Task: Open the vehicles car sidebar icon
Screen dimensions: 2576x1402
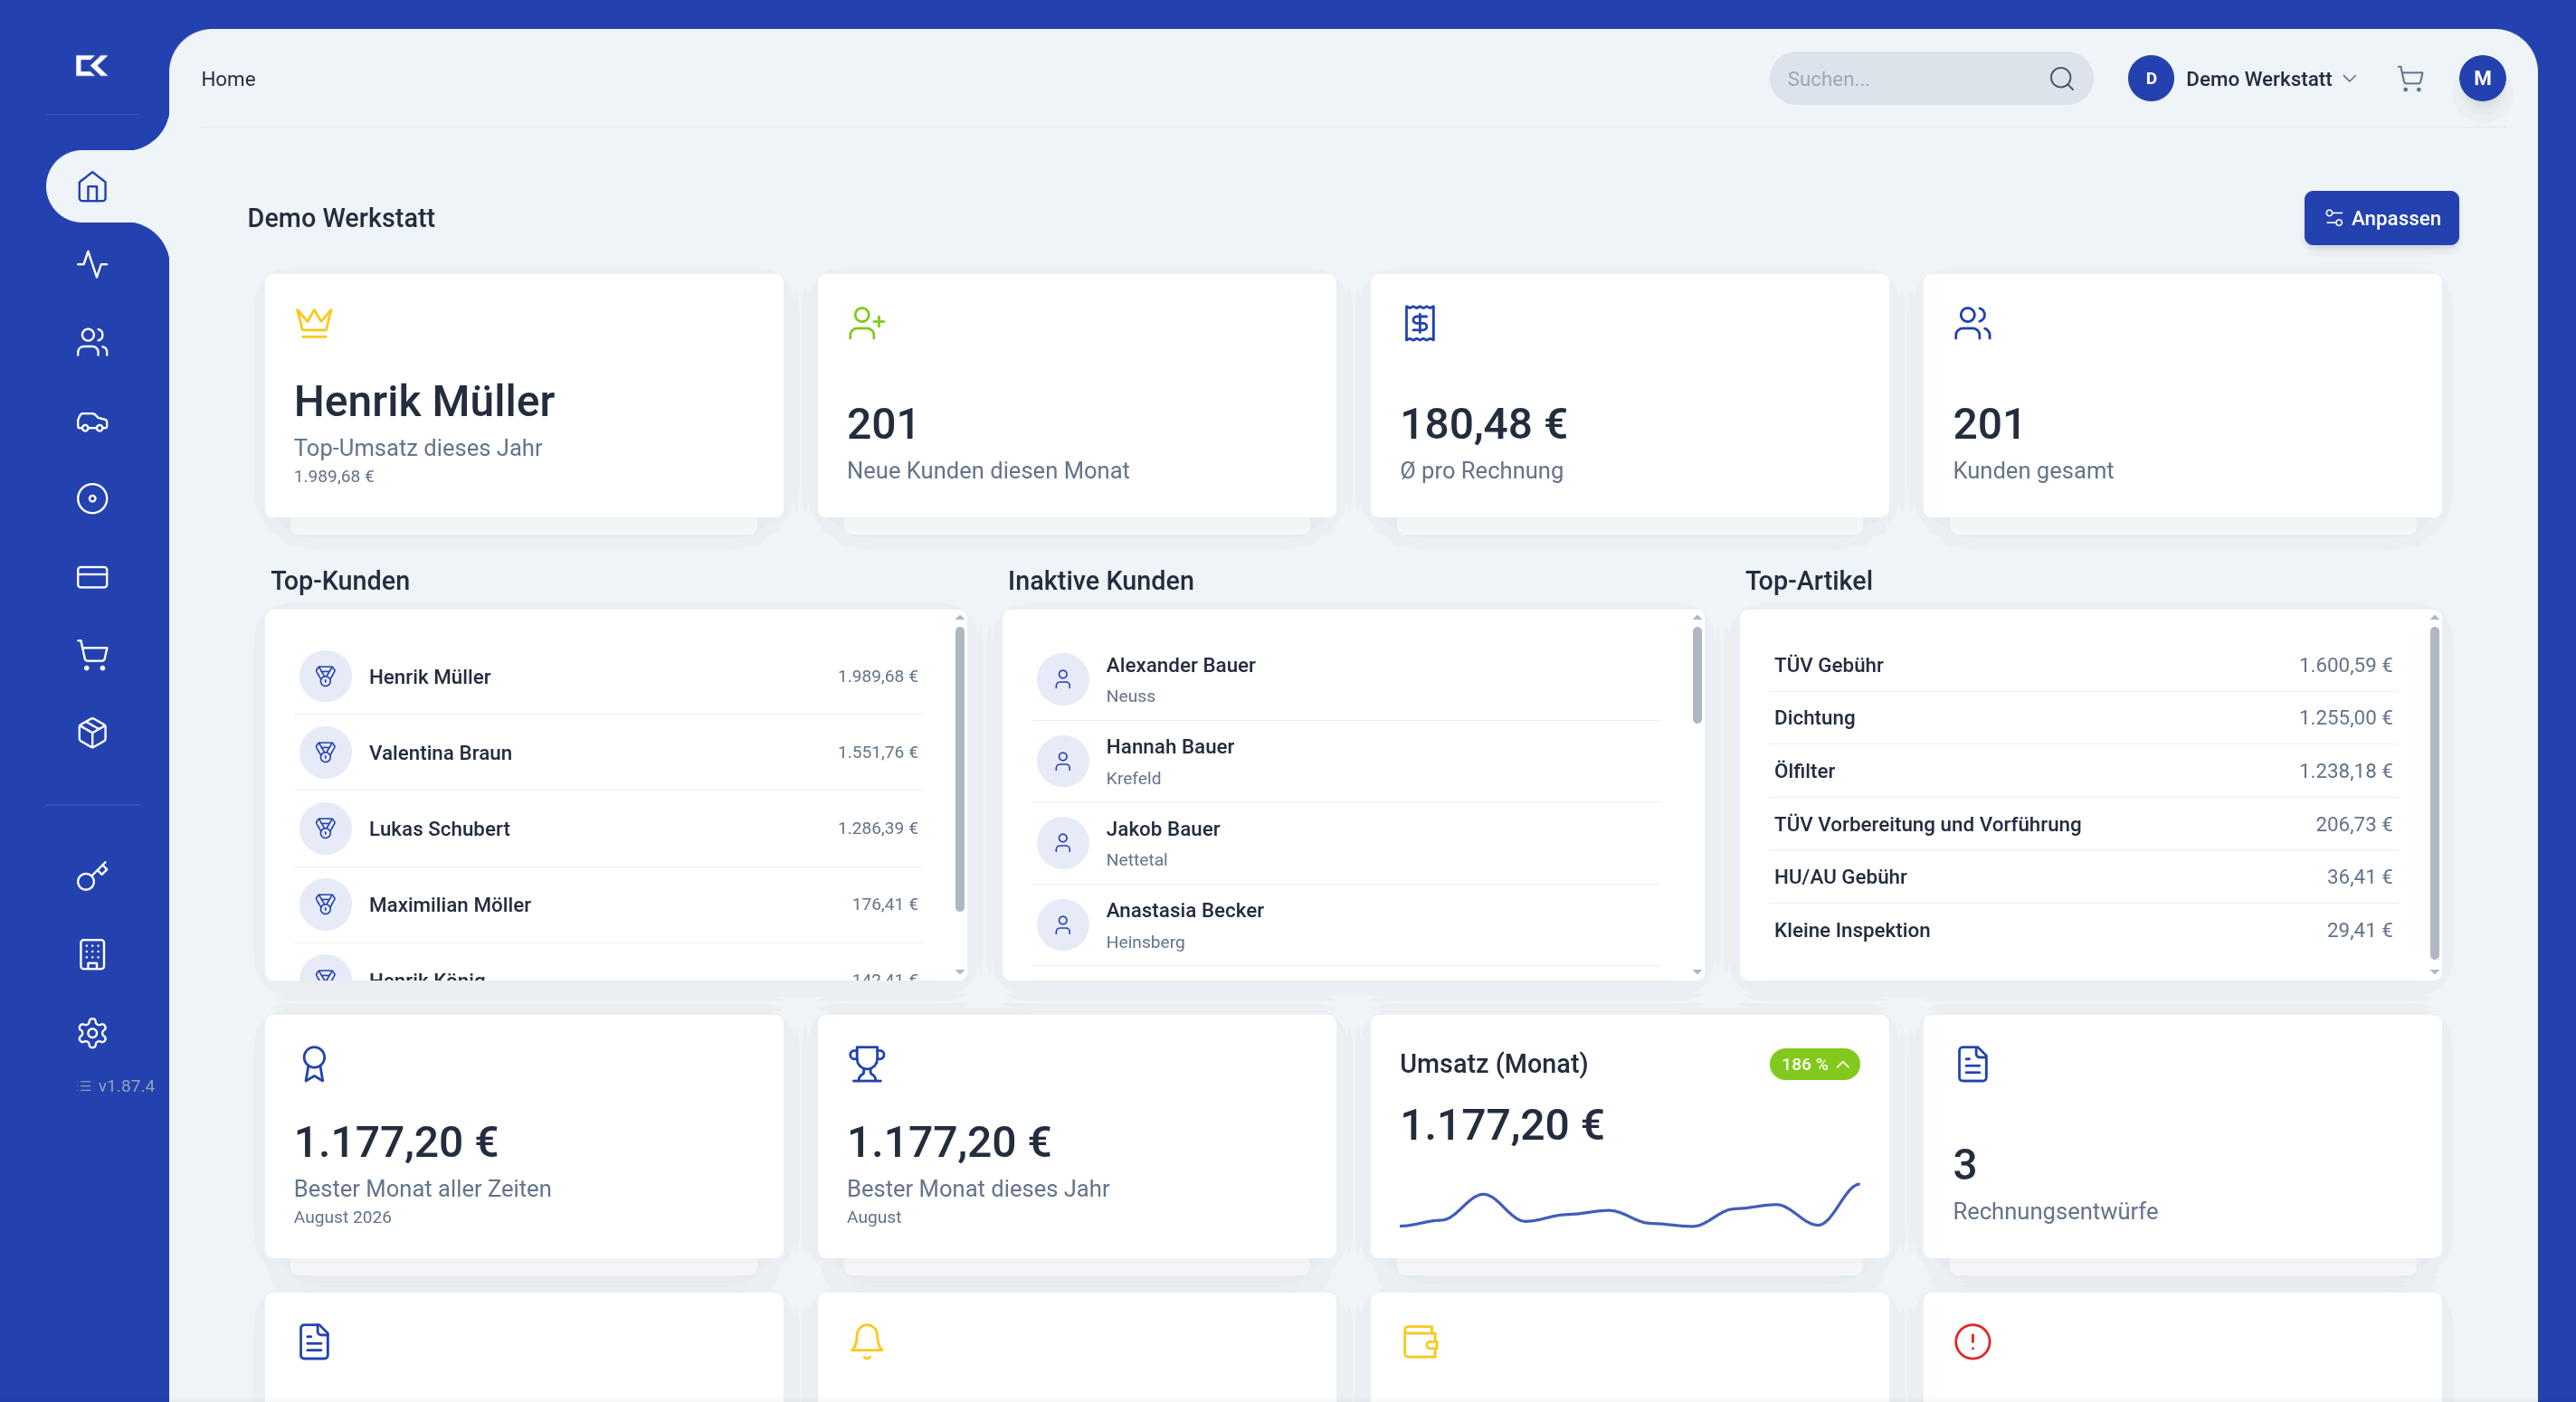Action: tap(92, 421)
